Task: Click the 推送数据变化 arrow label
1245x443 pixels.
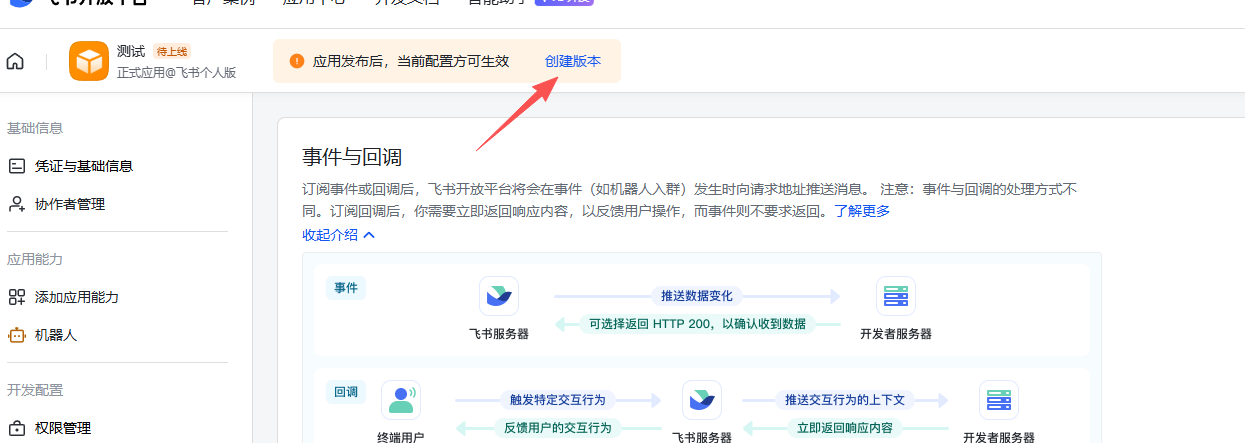Action: (x=697, y=296)
